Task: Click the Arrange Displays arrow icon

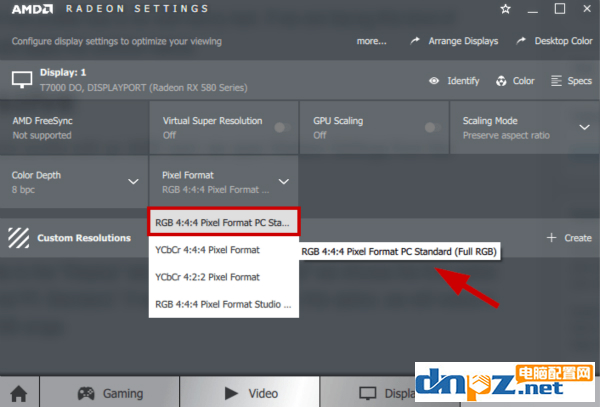Action: pyautogui.click(x=415, y=41)
